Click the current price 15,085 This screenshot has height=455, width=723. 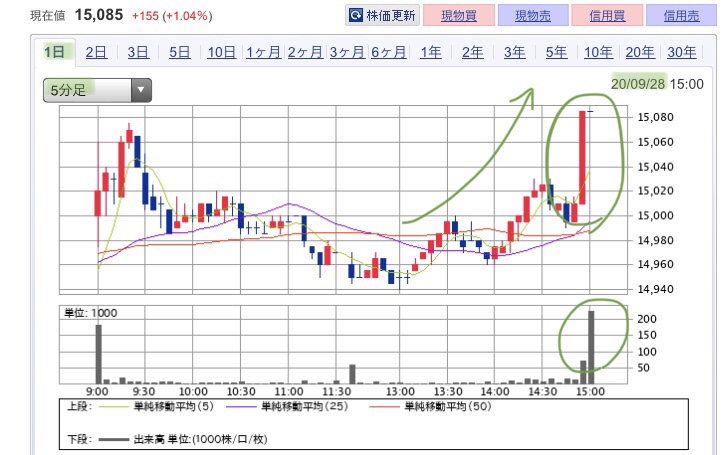pyautogui.click(x=99, y=15)
